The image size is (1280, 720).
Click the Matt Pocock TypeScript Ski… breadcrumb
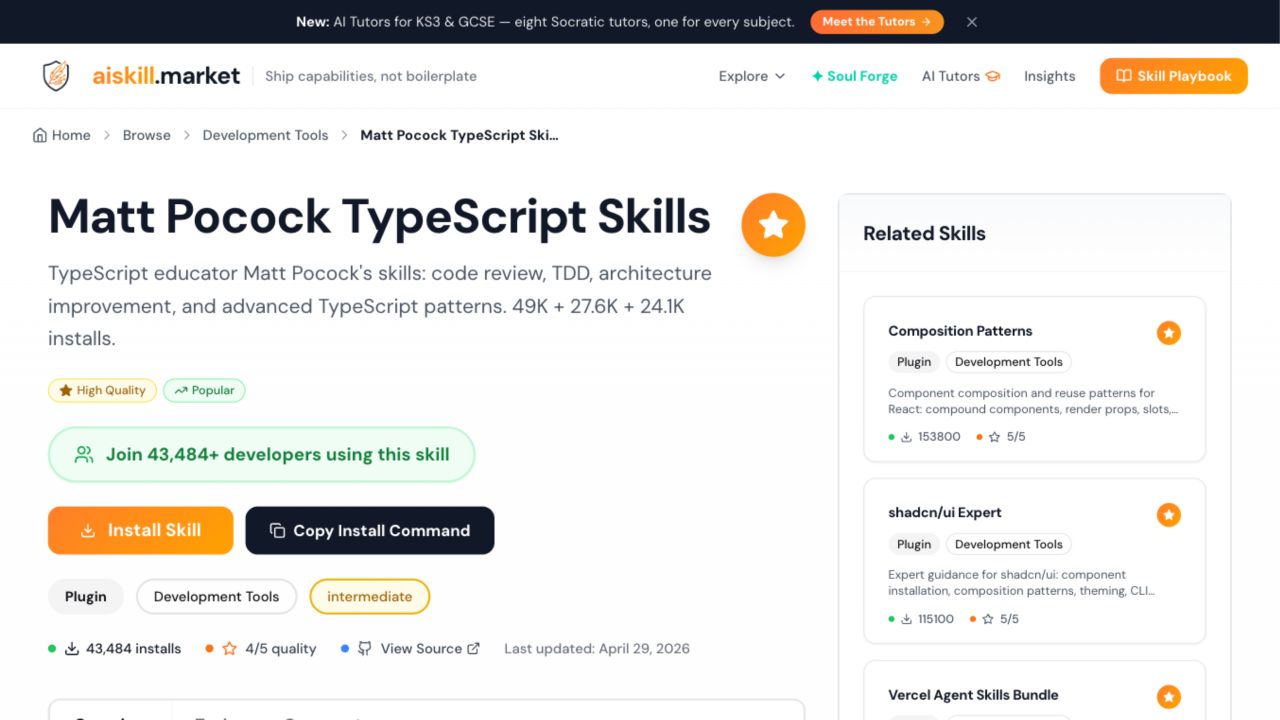(x=459, y=135)
